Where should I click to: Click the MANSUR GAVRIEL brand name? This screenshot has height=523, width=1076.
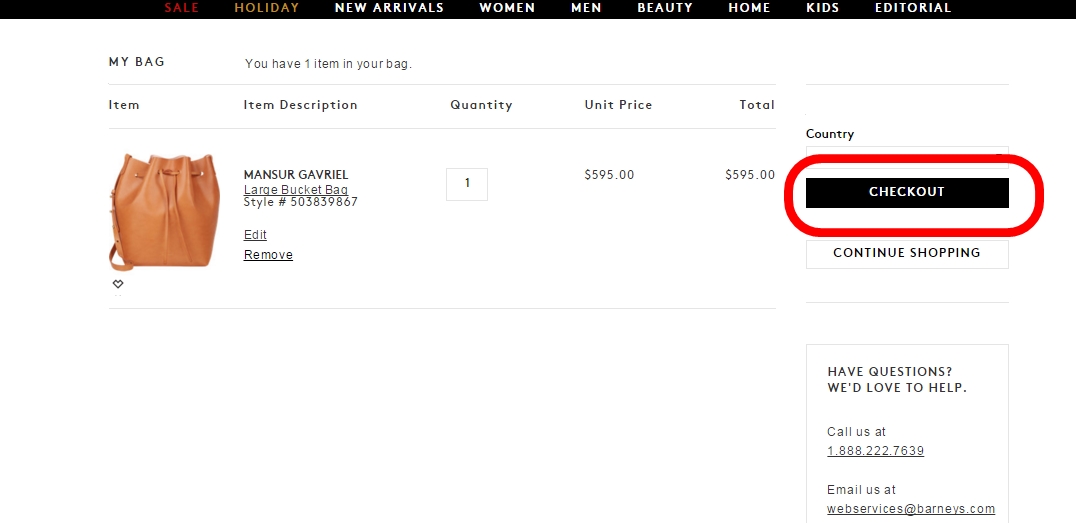[296, 175]
